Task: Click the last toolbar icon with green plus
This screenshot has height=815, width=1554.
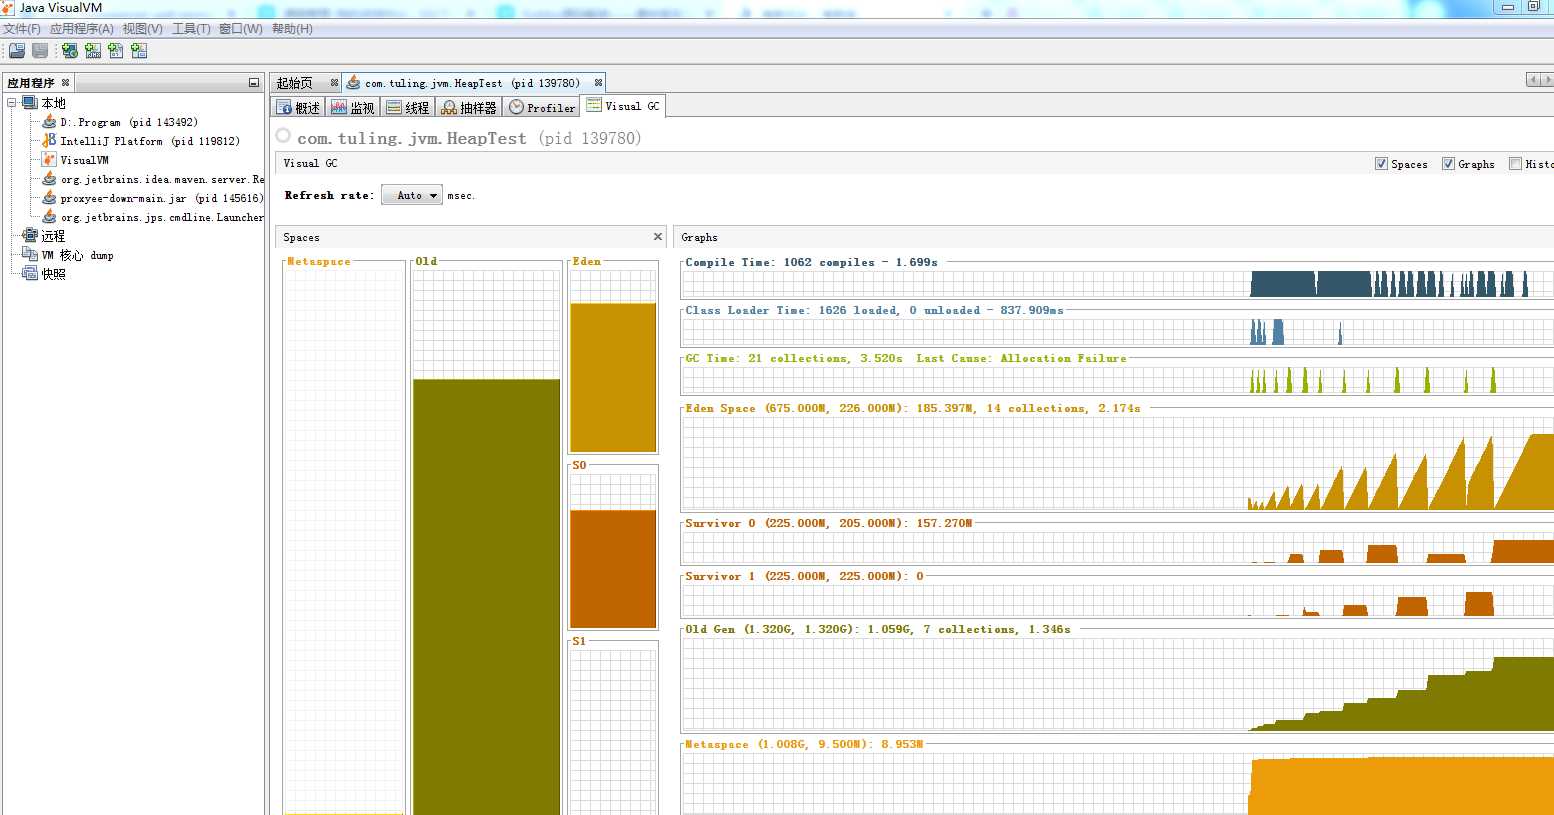Action: (x=139, y=50)
